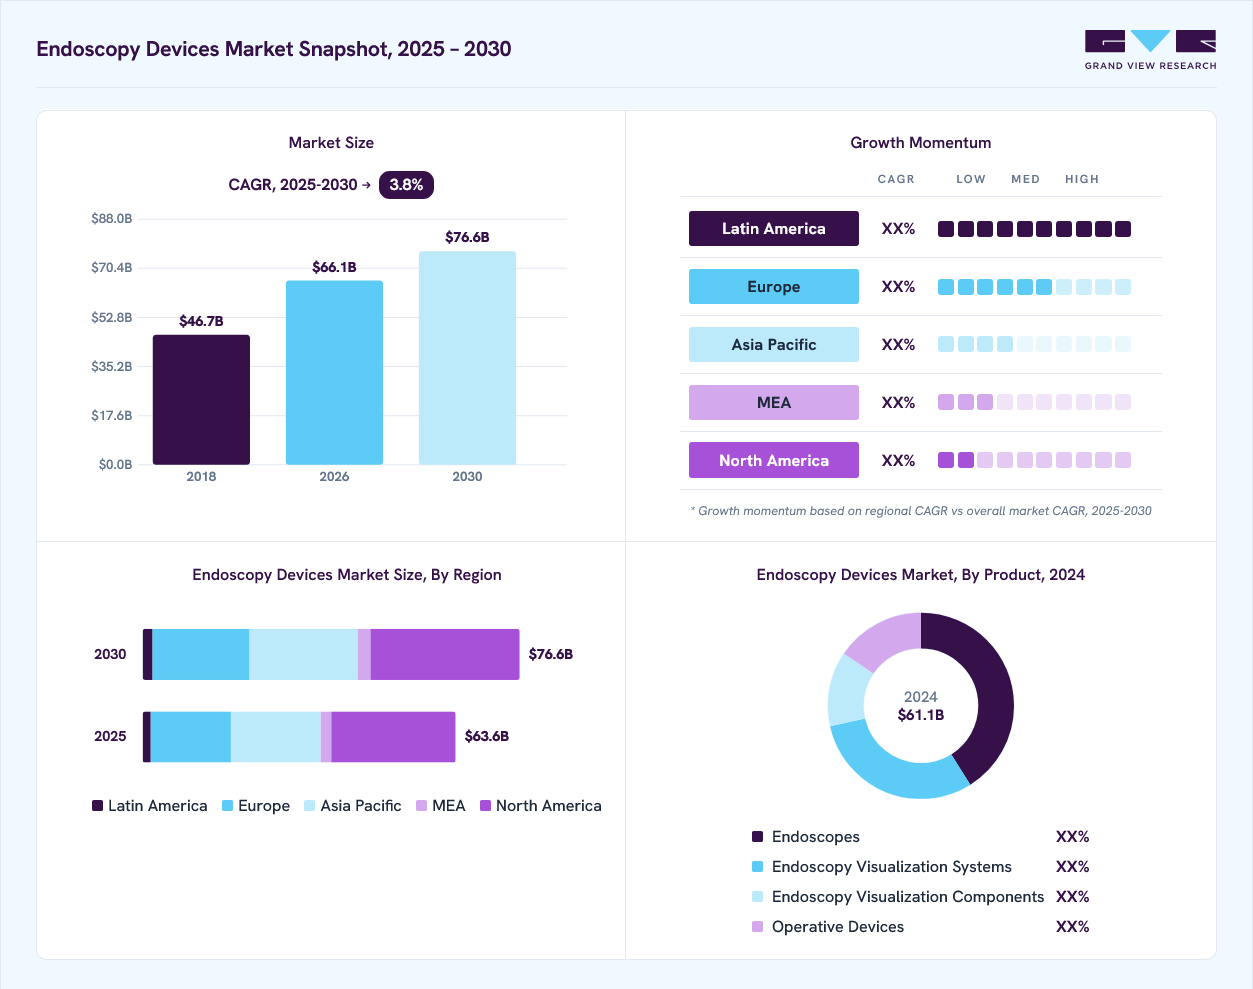Image resolution: width=1253 pixels, height=989 pixels.
Task: Click the $66.1B bar value label
Action: (334, 267)
